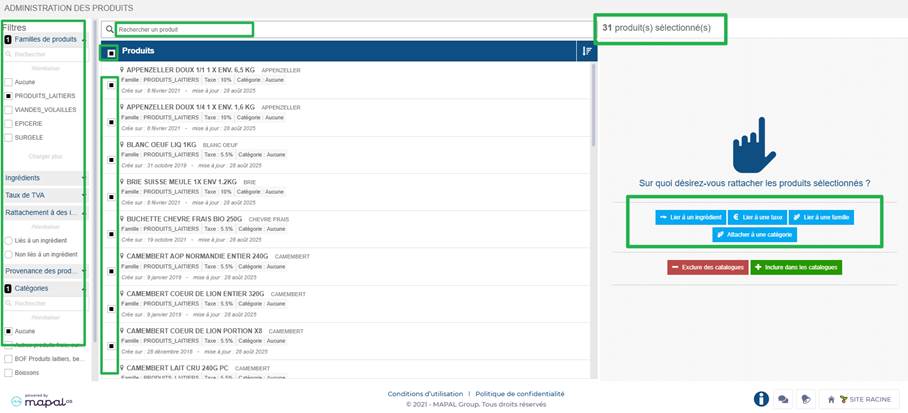The image size is (908, 413).
Task: Click the home SITE RACINE button
Action: coord(861,399)
